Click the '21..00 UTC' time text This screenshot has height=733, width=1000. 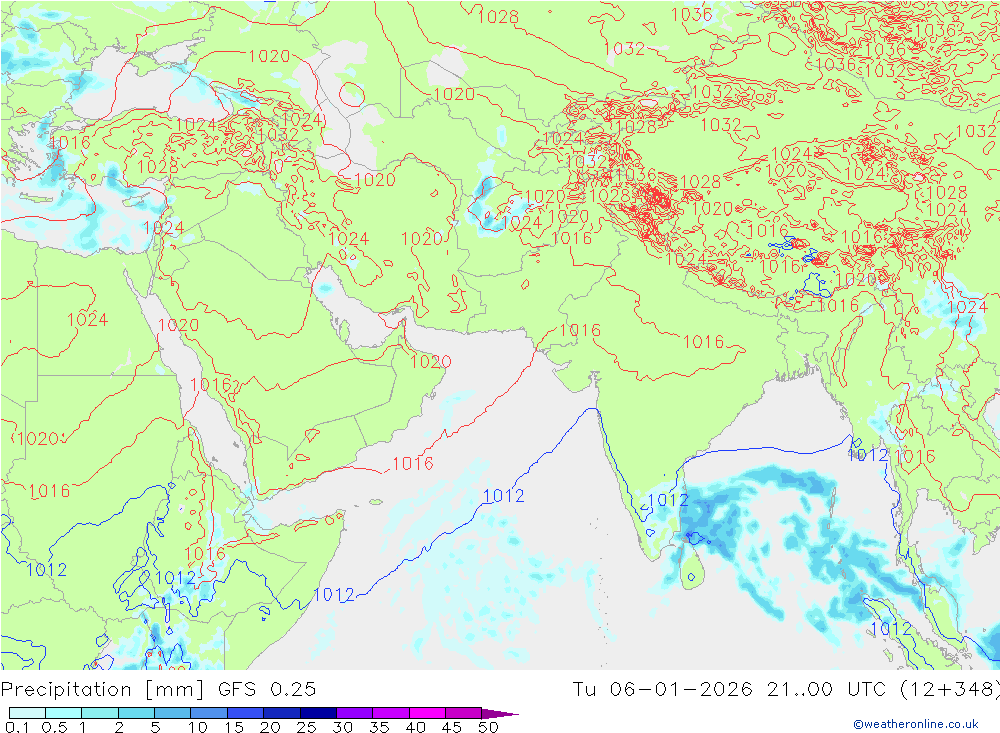pos(827,689)
